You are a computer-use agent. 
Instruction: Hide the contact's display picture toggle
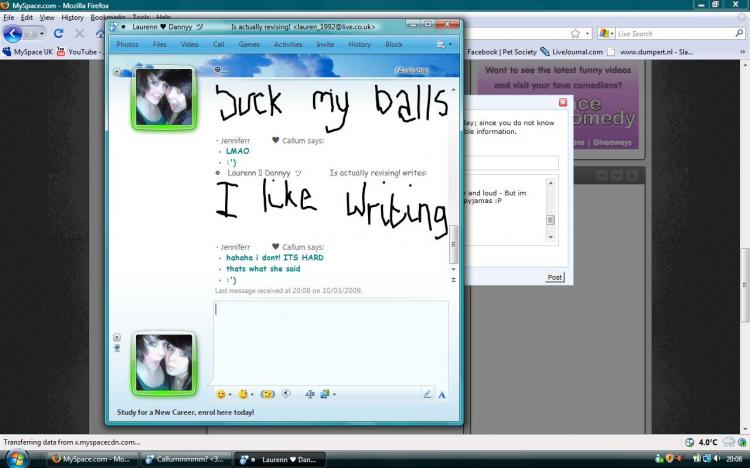pyautogui.click(x=117, y=72)
